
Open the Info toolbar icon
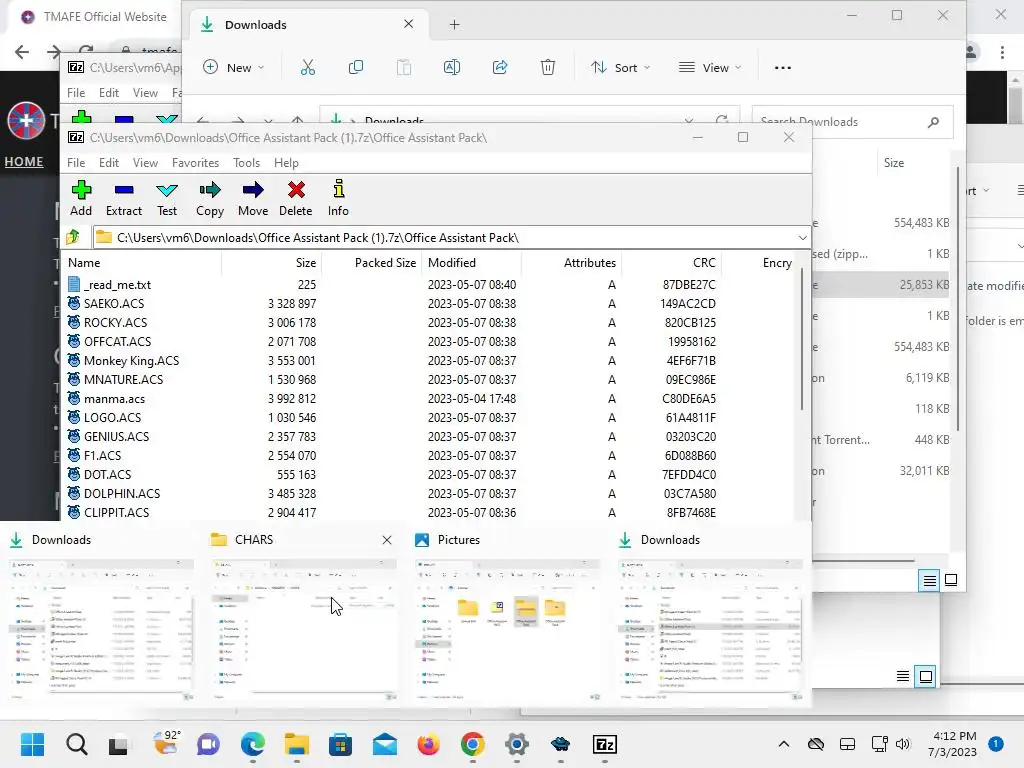click(338, 199)
